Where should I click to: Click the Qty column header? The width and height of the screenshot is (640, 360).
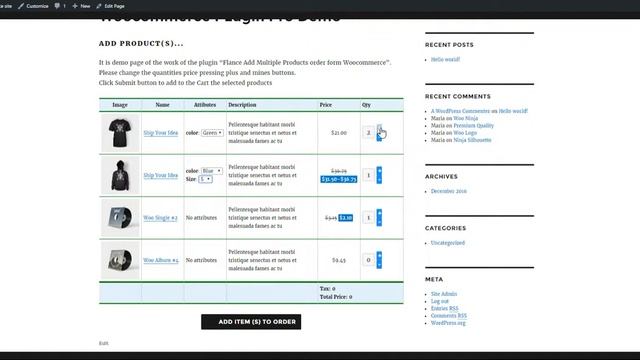pyautogui.click(x=366, y=105)
